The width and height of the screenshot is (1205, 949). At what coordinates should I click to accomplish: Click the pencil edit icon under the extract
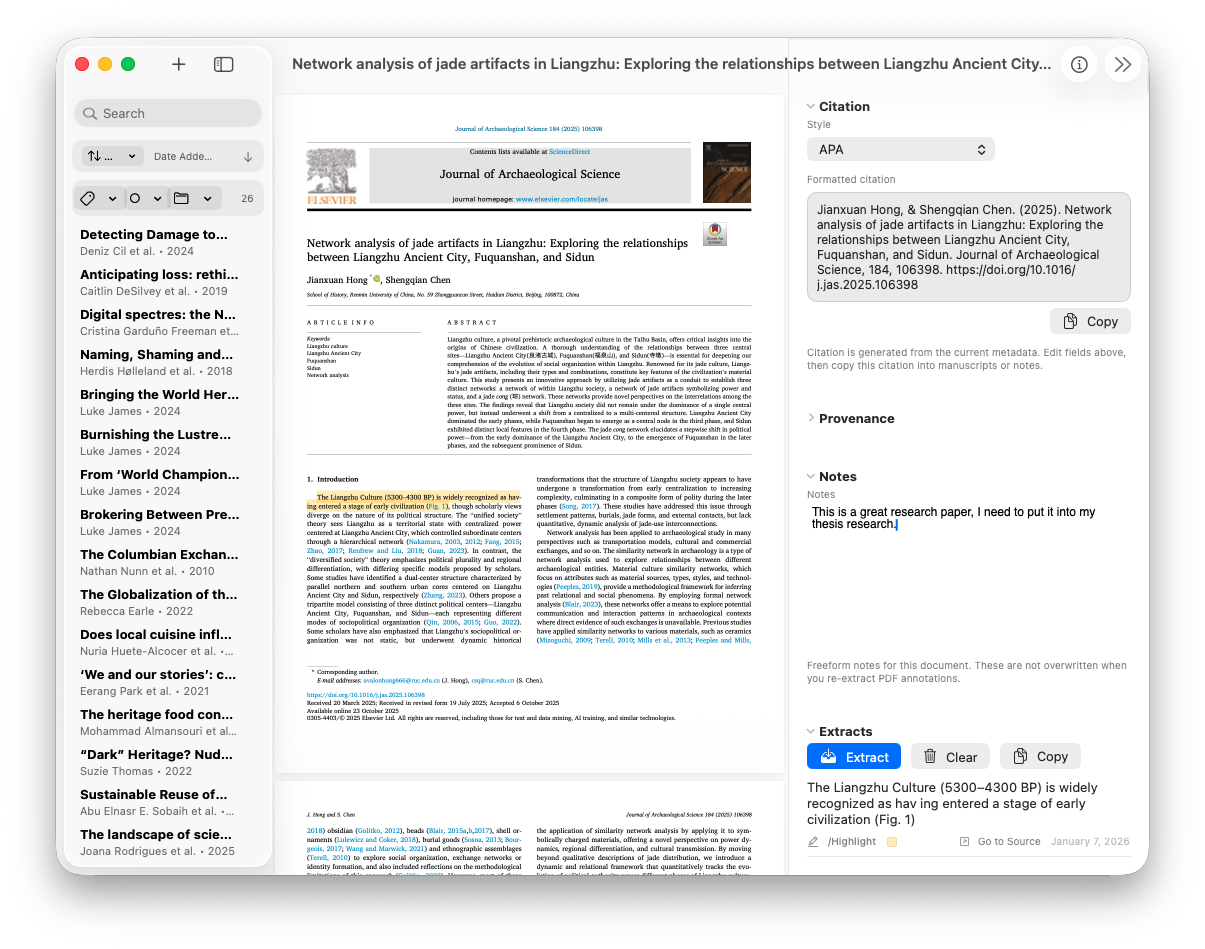(813, 841)
